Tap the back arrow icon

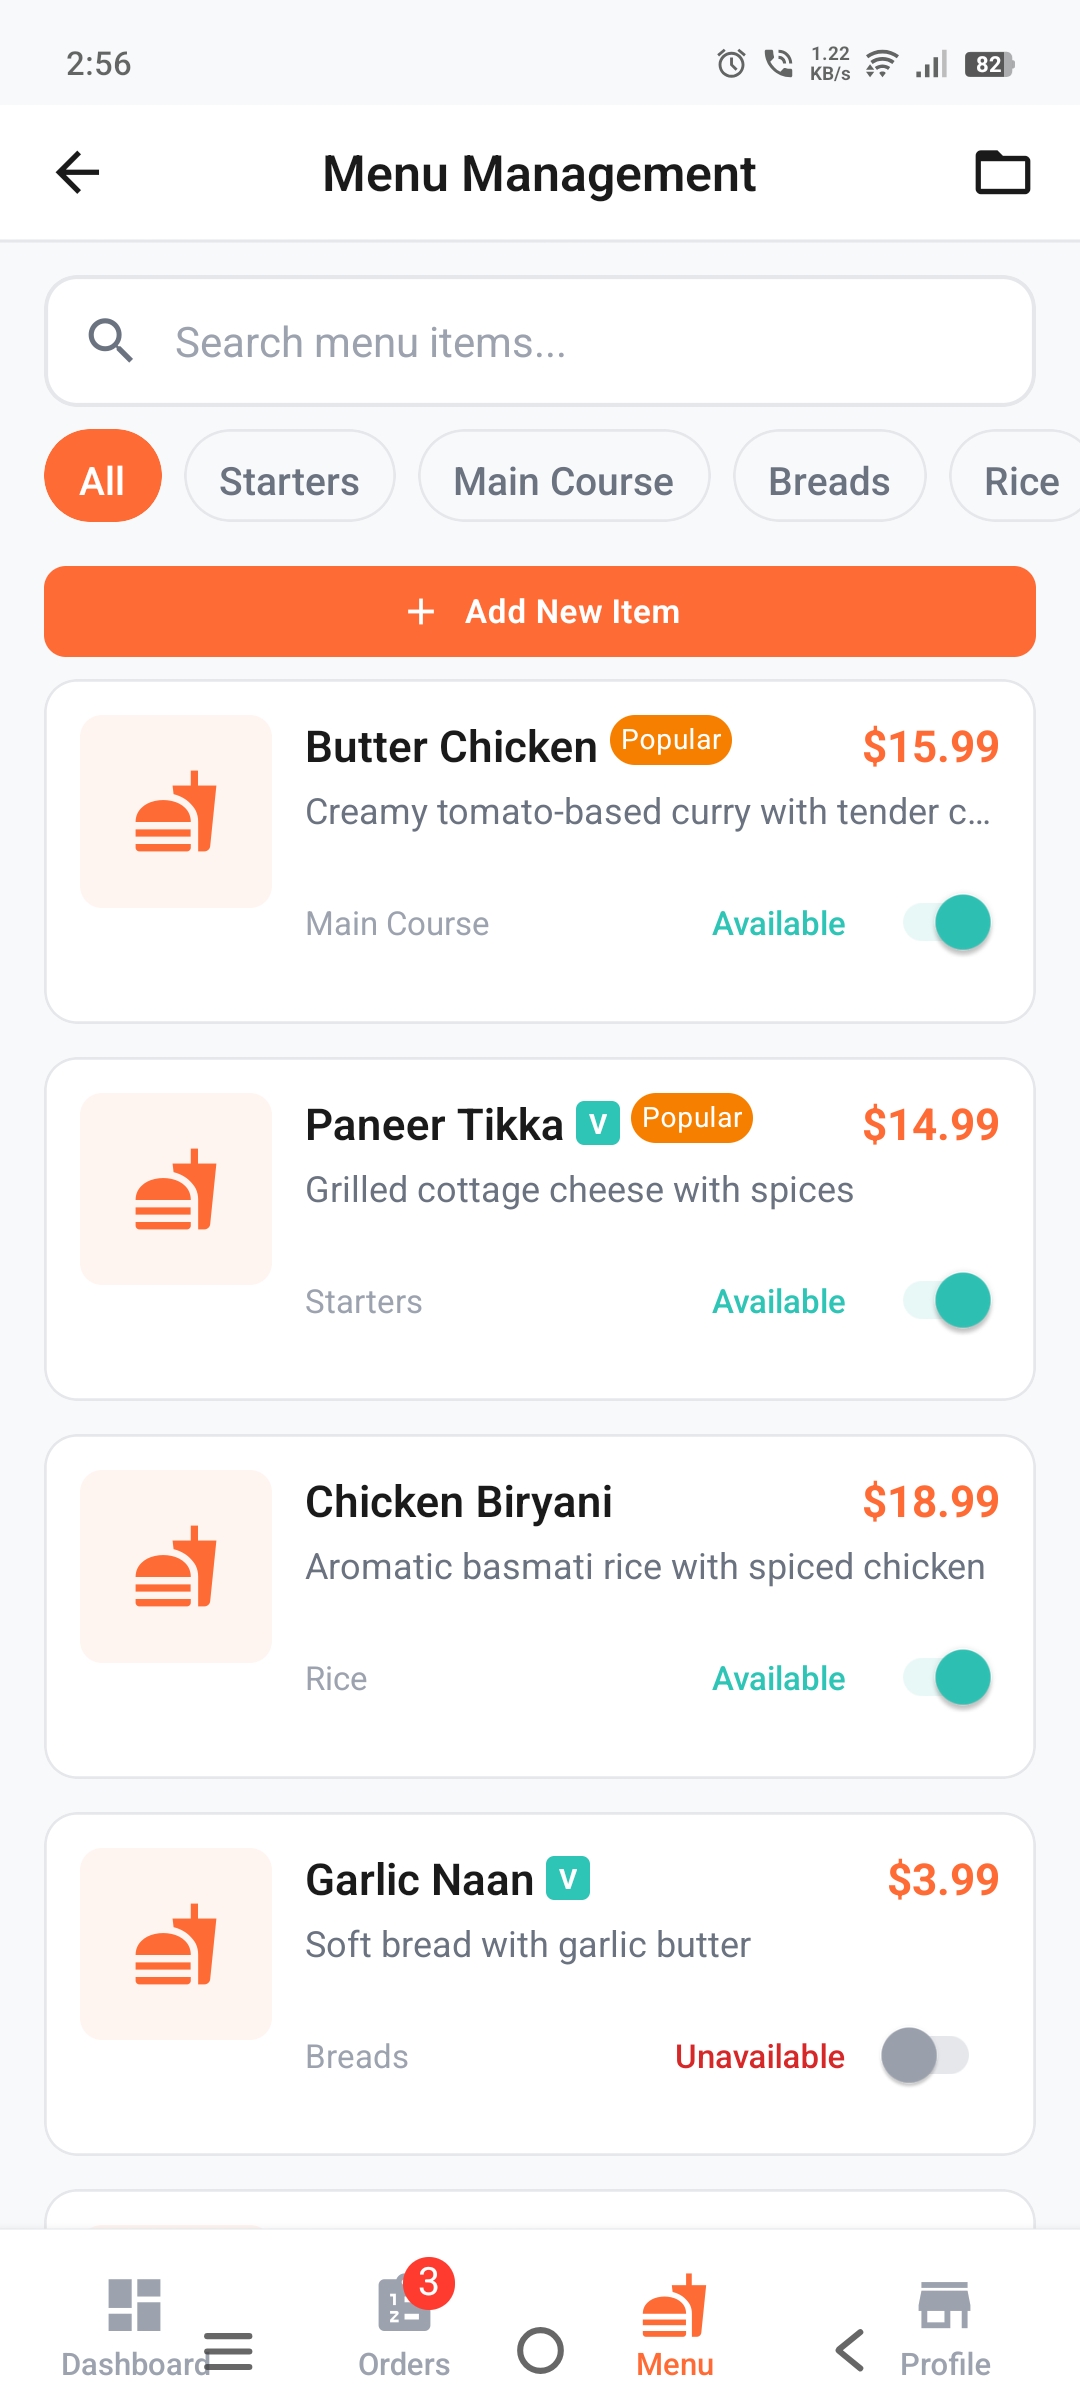click(78, 173)
